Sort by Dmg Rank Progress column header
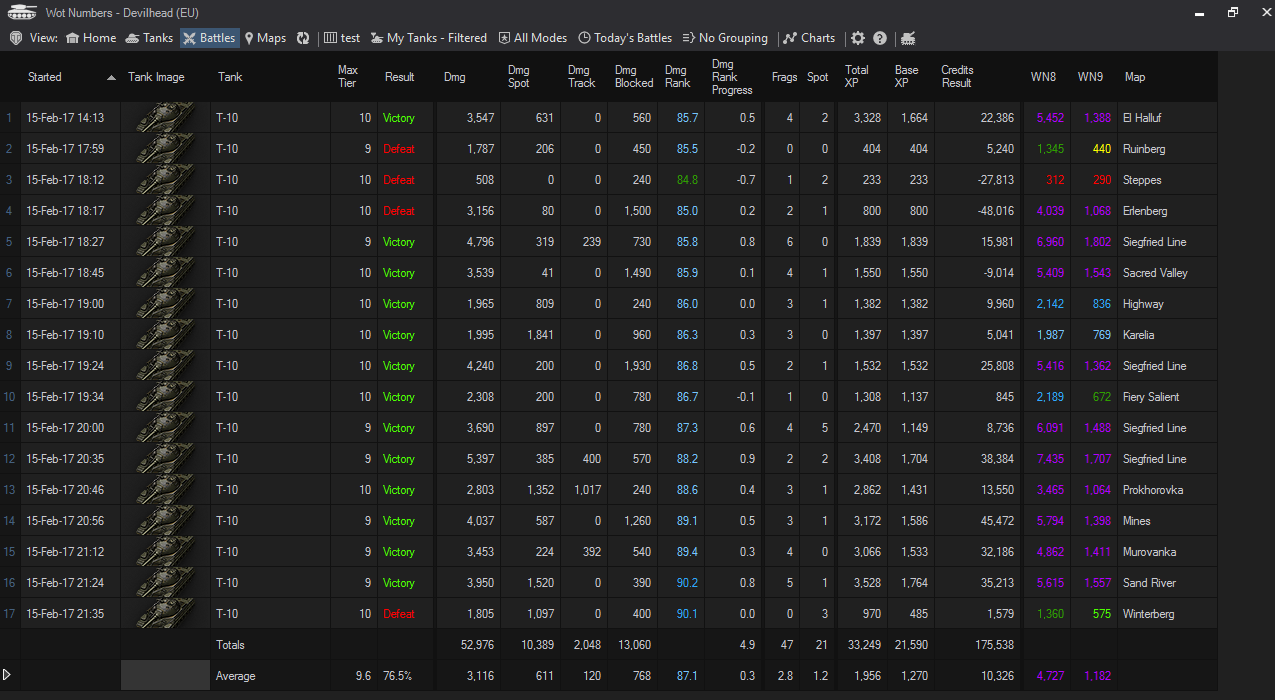 [x=734, y=77]
